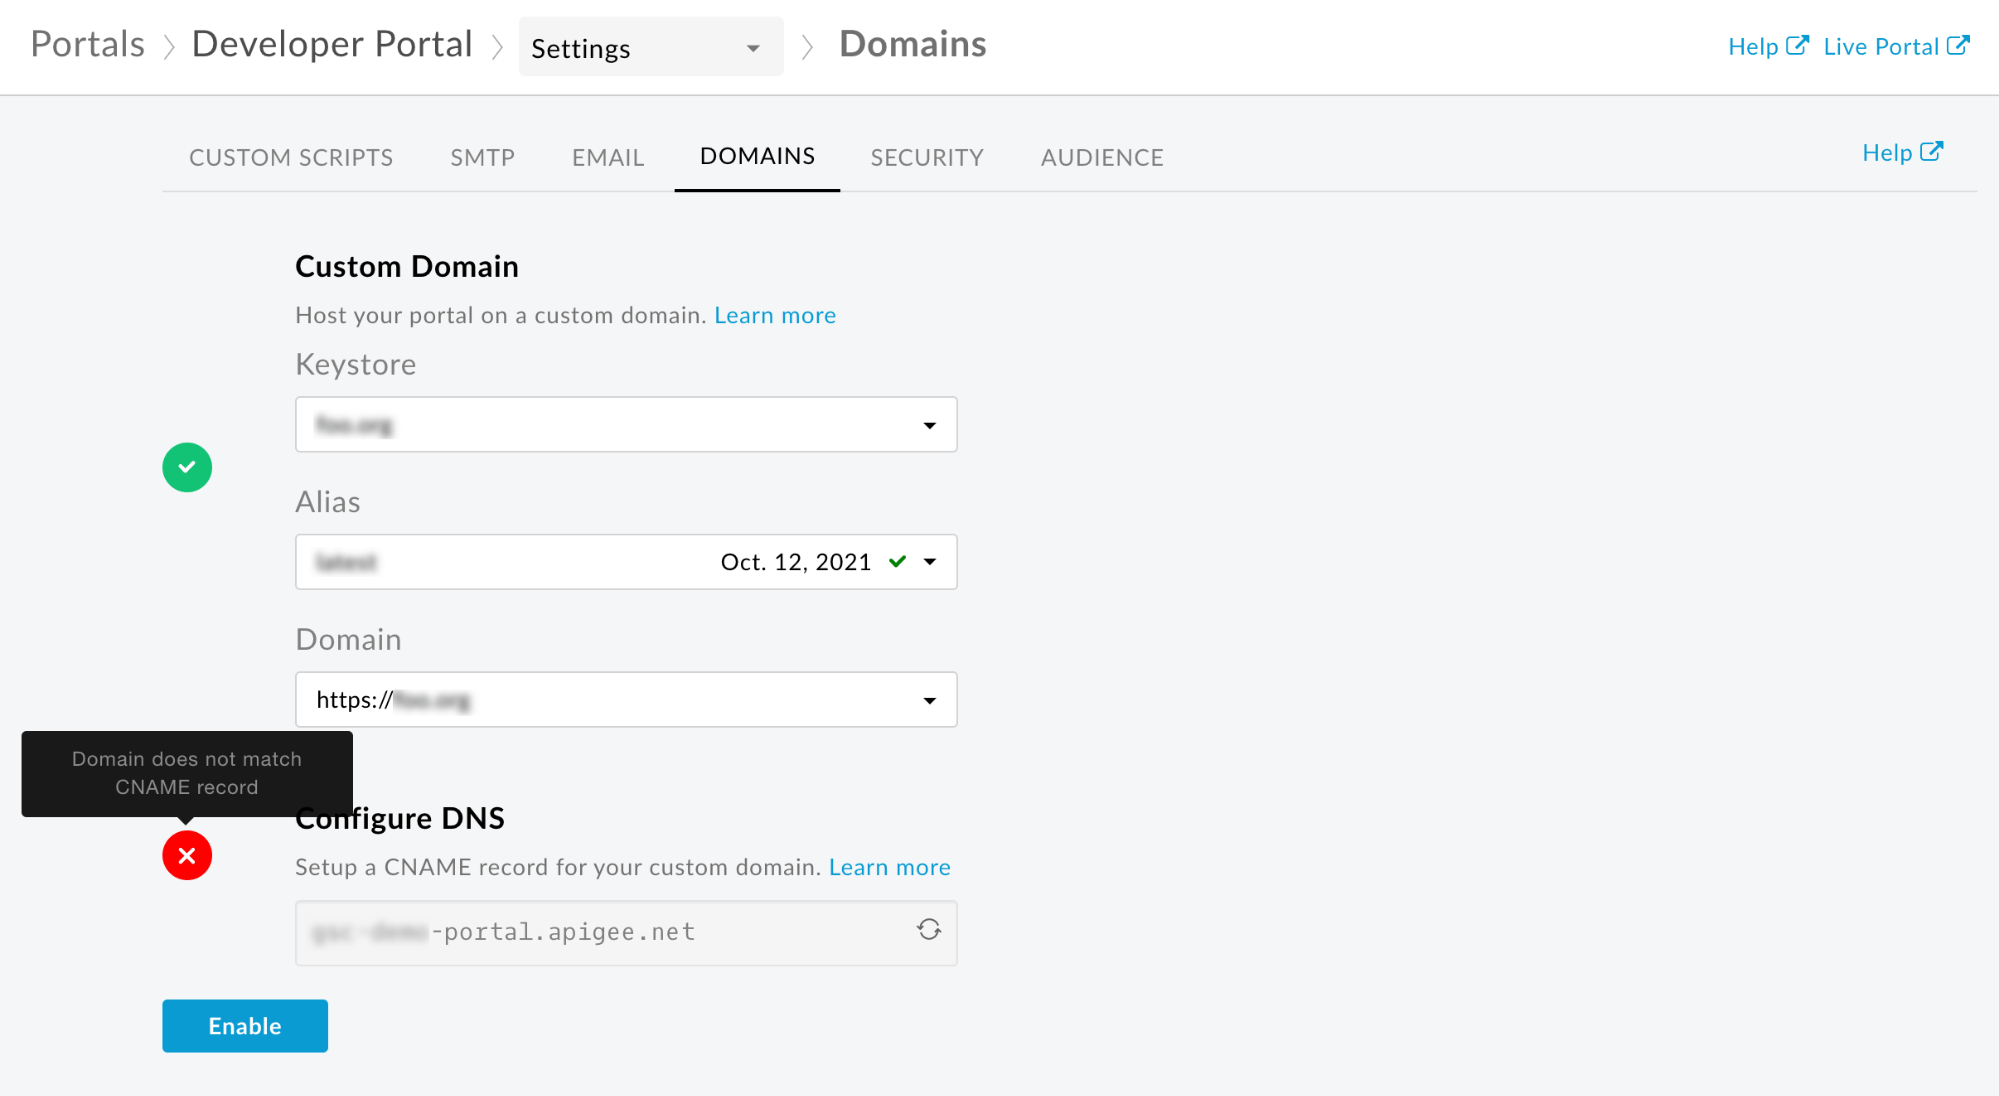The height and width of the screenshot is (1096, 1999).
Task: Click the Alias valid checkmark icon
Action: point(897,562)
